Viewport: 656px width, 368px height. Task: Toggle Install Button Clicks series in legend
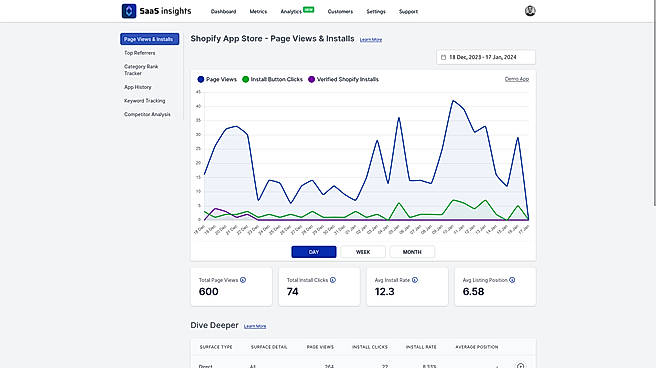pyautogui.click(x=272, y=79)
